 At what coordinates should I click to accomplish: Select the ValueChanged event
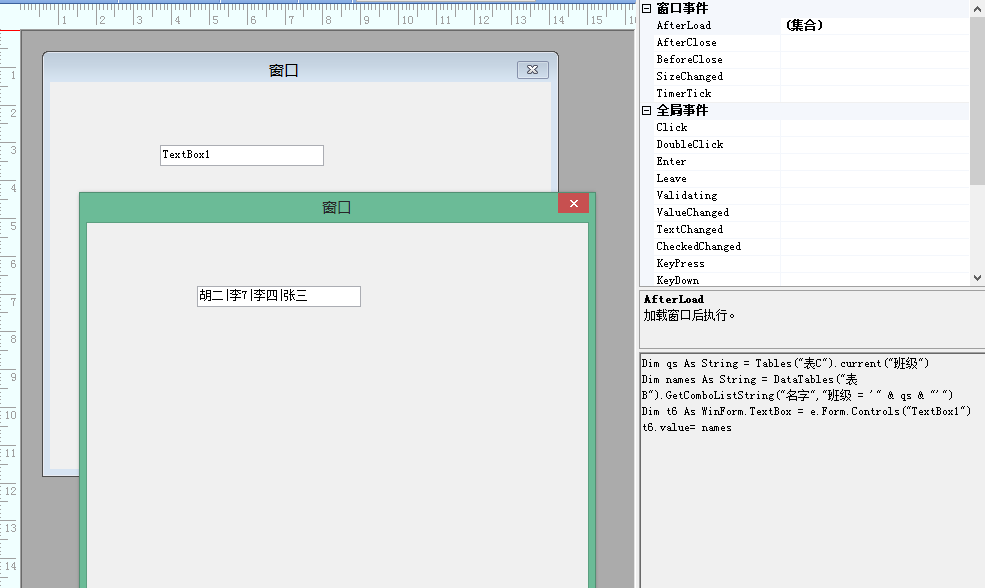[x=692, y=213]
